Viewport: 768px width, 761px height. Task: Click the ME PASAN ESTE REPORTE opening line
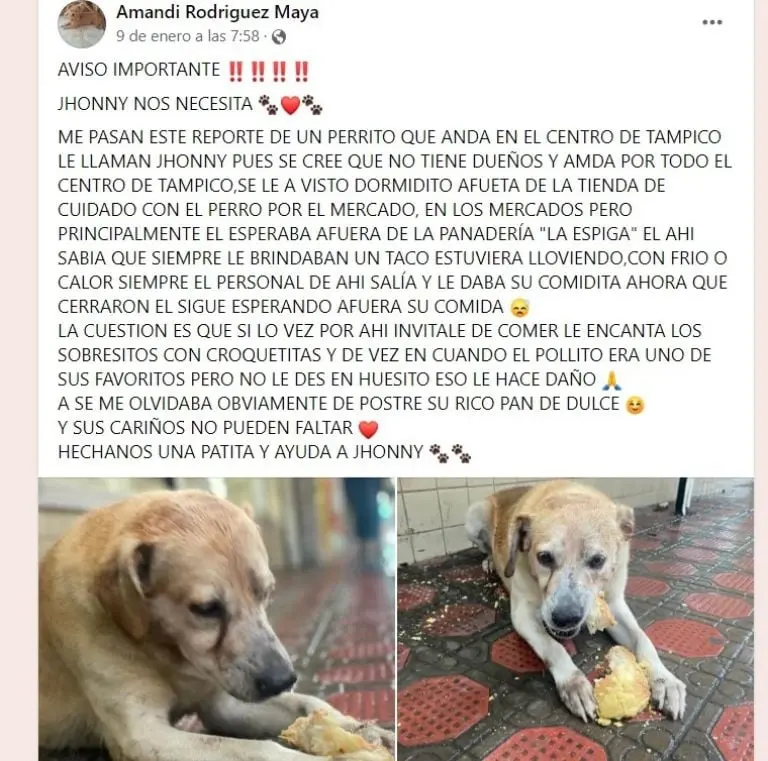tap(389, 137)
